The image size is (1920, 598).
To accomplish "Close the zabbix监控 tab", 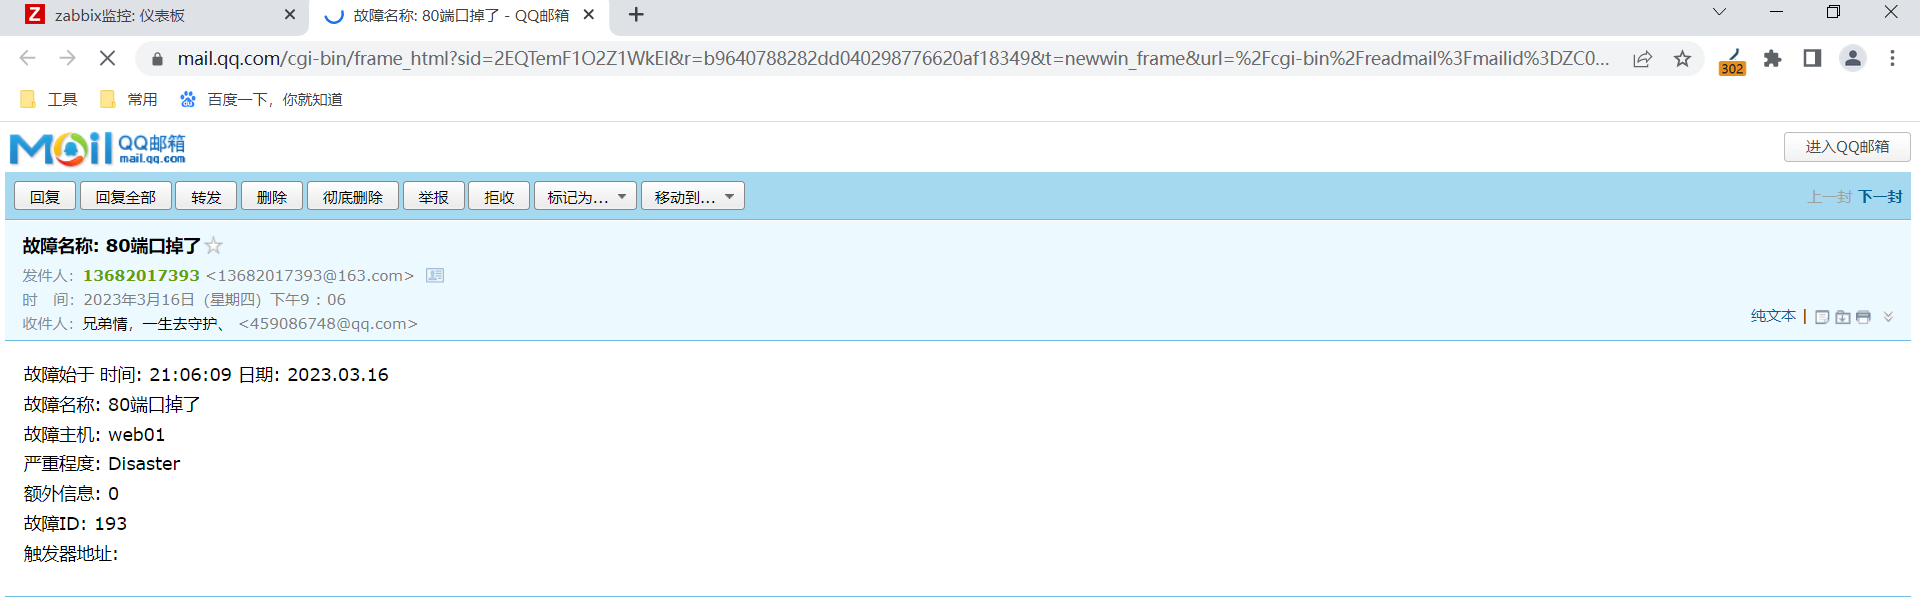I will pyautogui.click(x=290, y=15).
